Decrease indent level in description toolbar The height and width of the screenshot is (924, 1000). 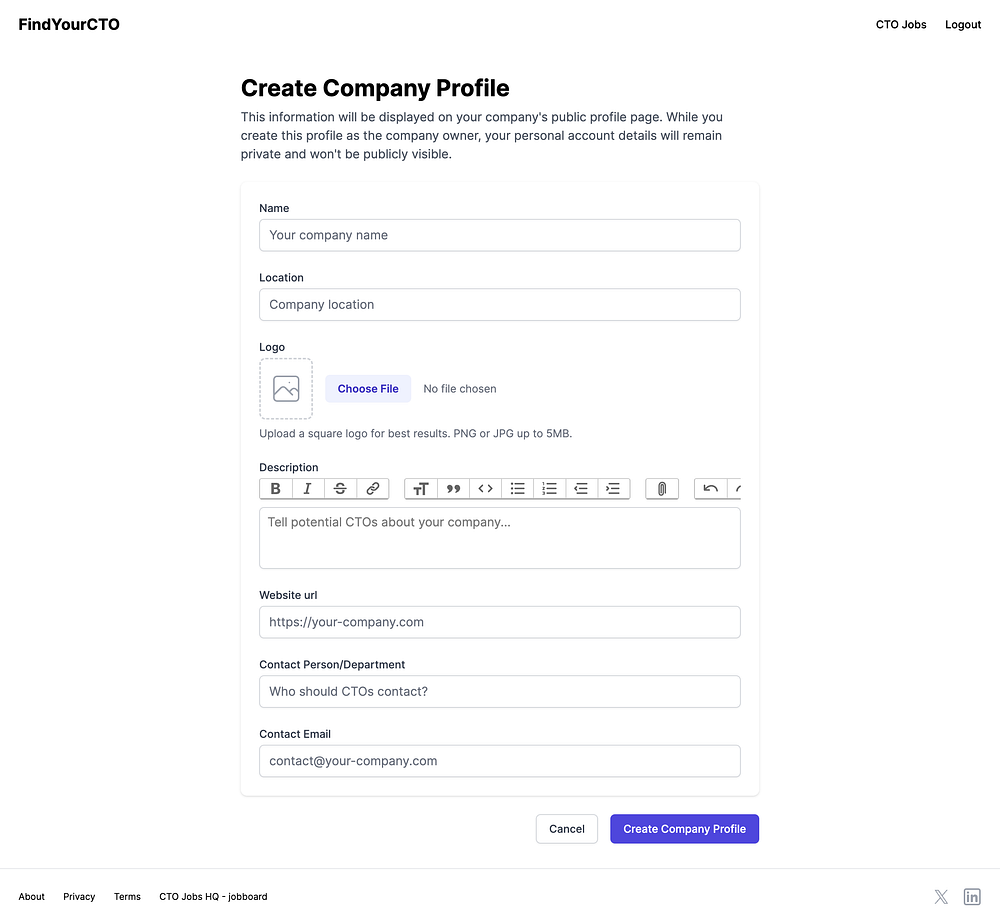(581, 489)
